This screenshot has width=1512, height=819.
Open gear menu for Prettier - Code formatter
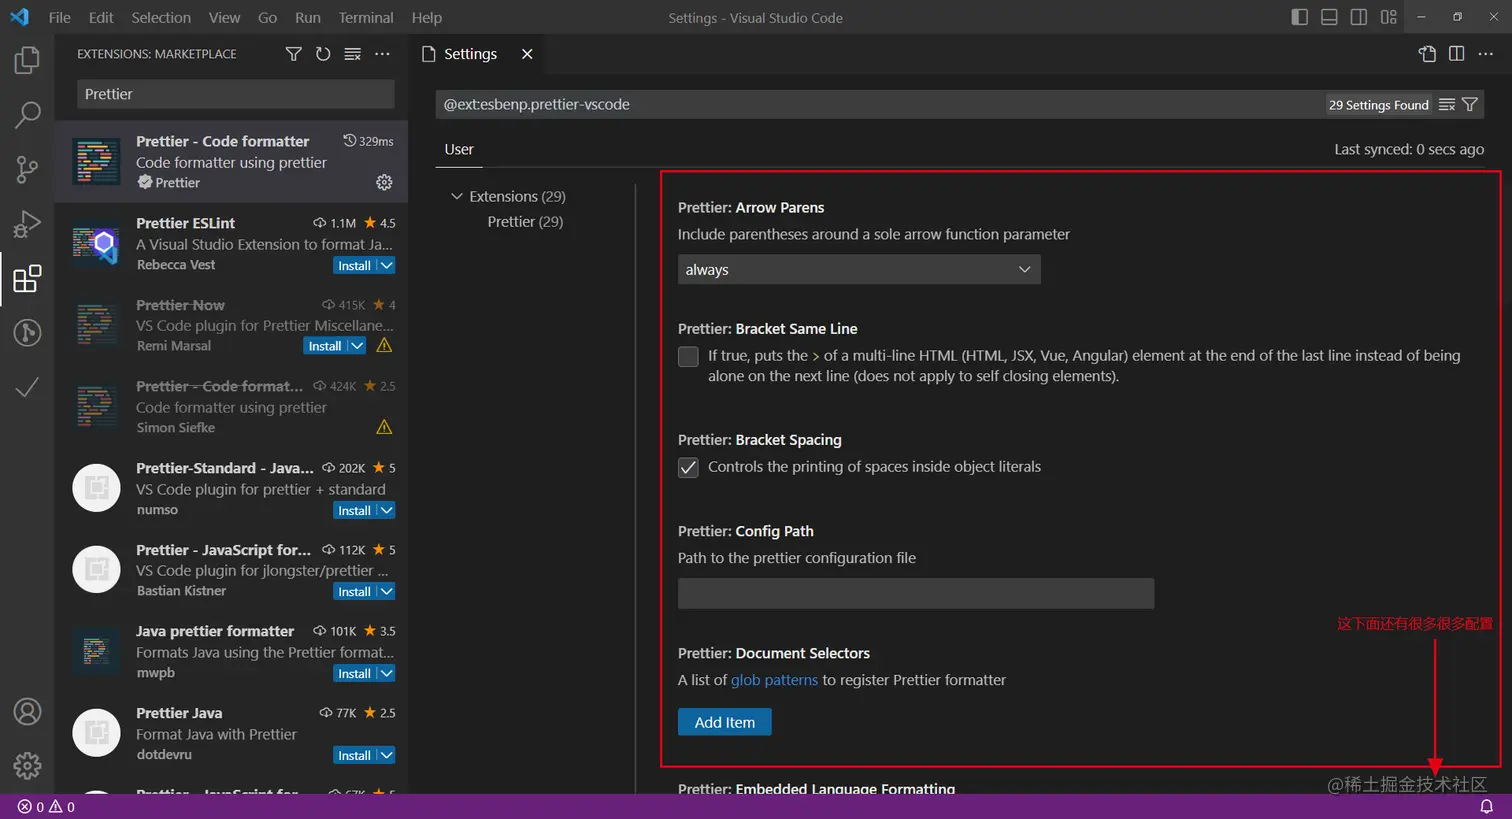pyautogui.click(x=384, y=182)
